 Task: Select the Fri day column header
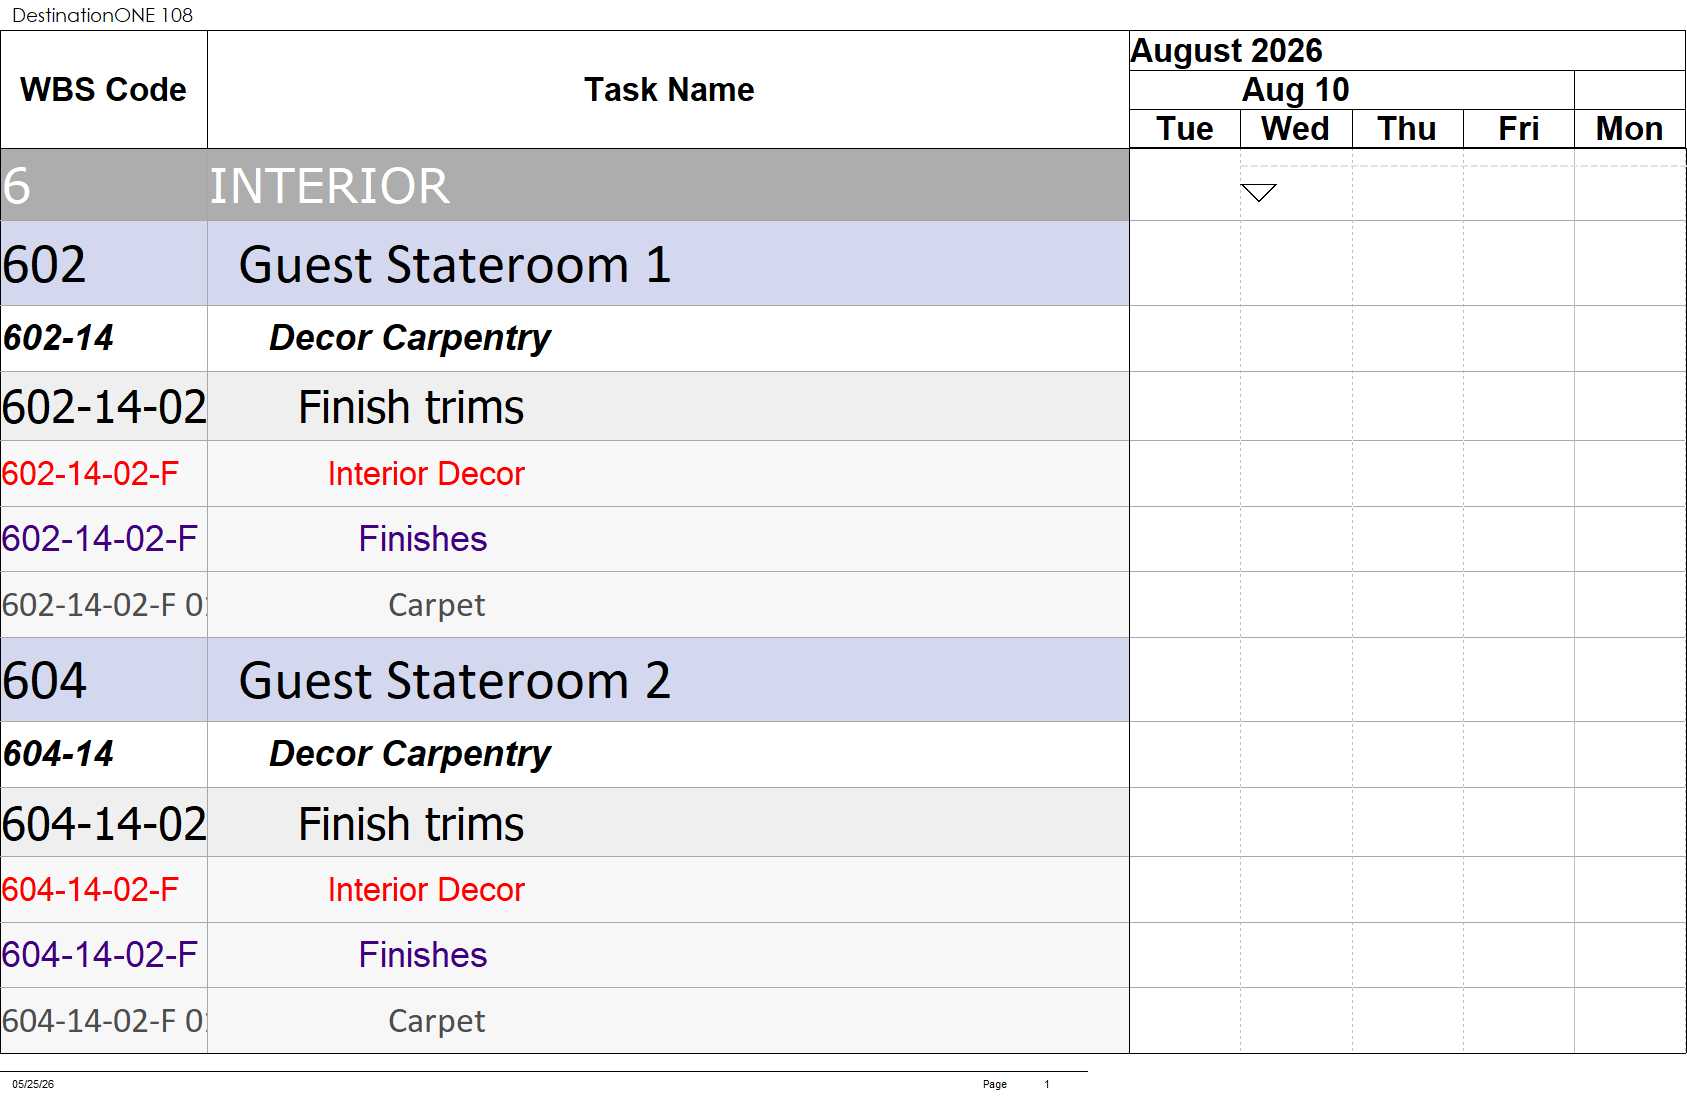coord(1518,129)
